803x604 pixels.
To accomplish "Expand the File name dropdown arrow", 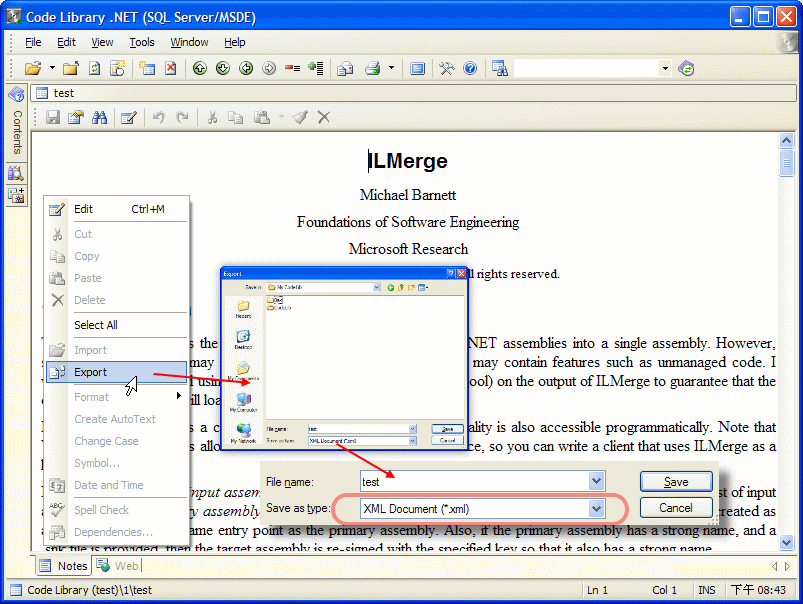I will (x=597, y=482).
